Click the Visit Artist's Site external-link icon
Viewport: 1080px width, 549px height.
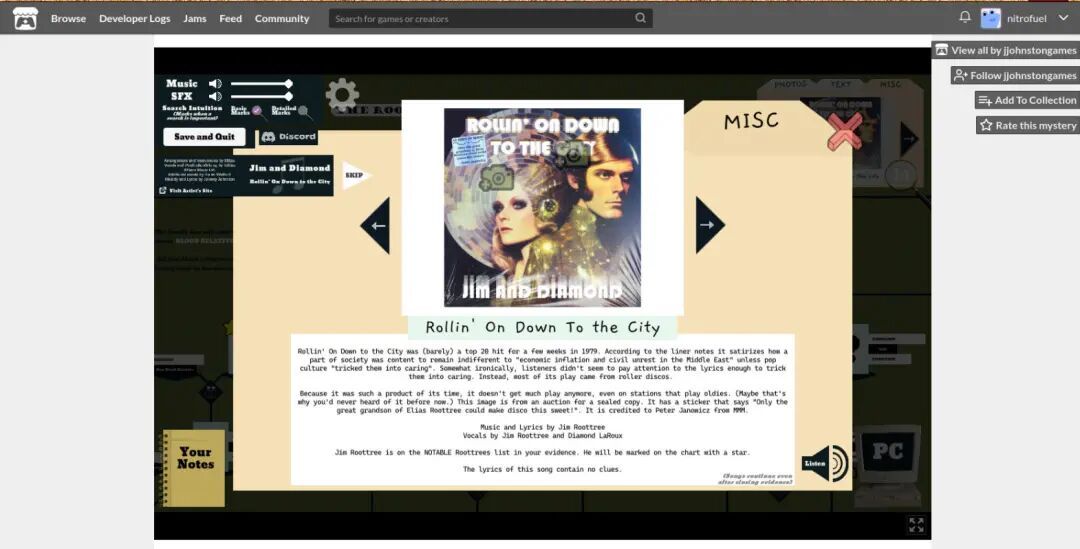click(x=163, y=190)
